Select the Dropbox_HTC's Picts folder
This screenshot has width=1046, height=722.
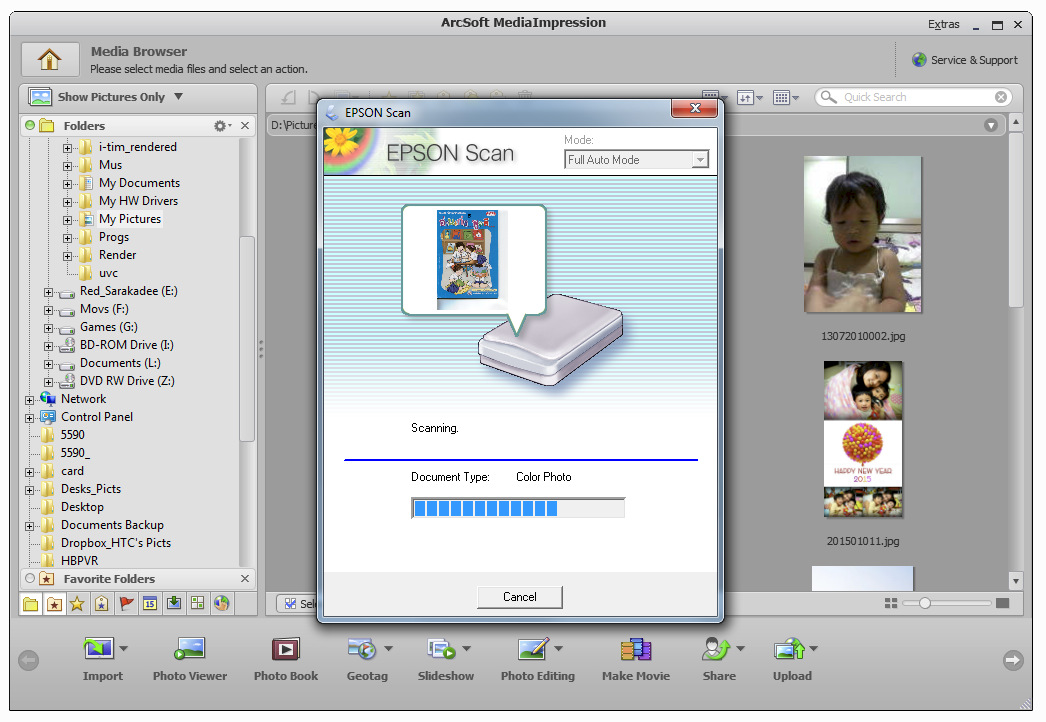pos(116,543)
